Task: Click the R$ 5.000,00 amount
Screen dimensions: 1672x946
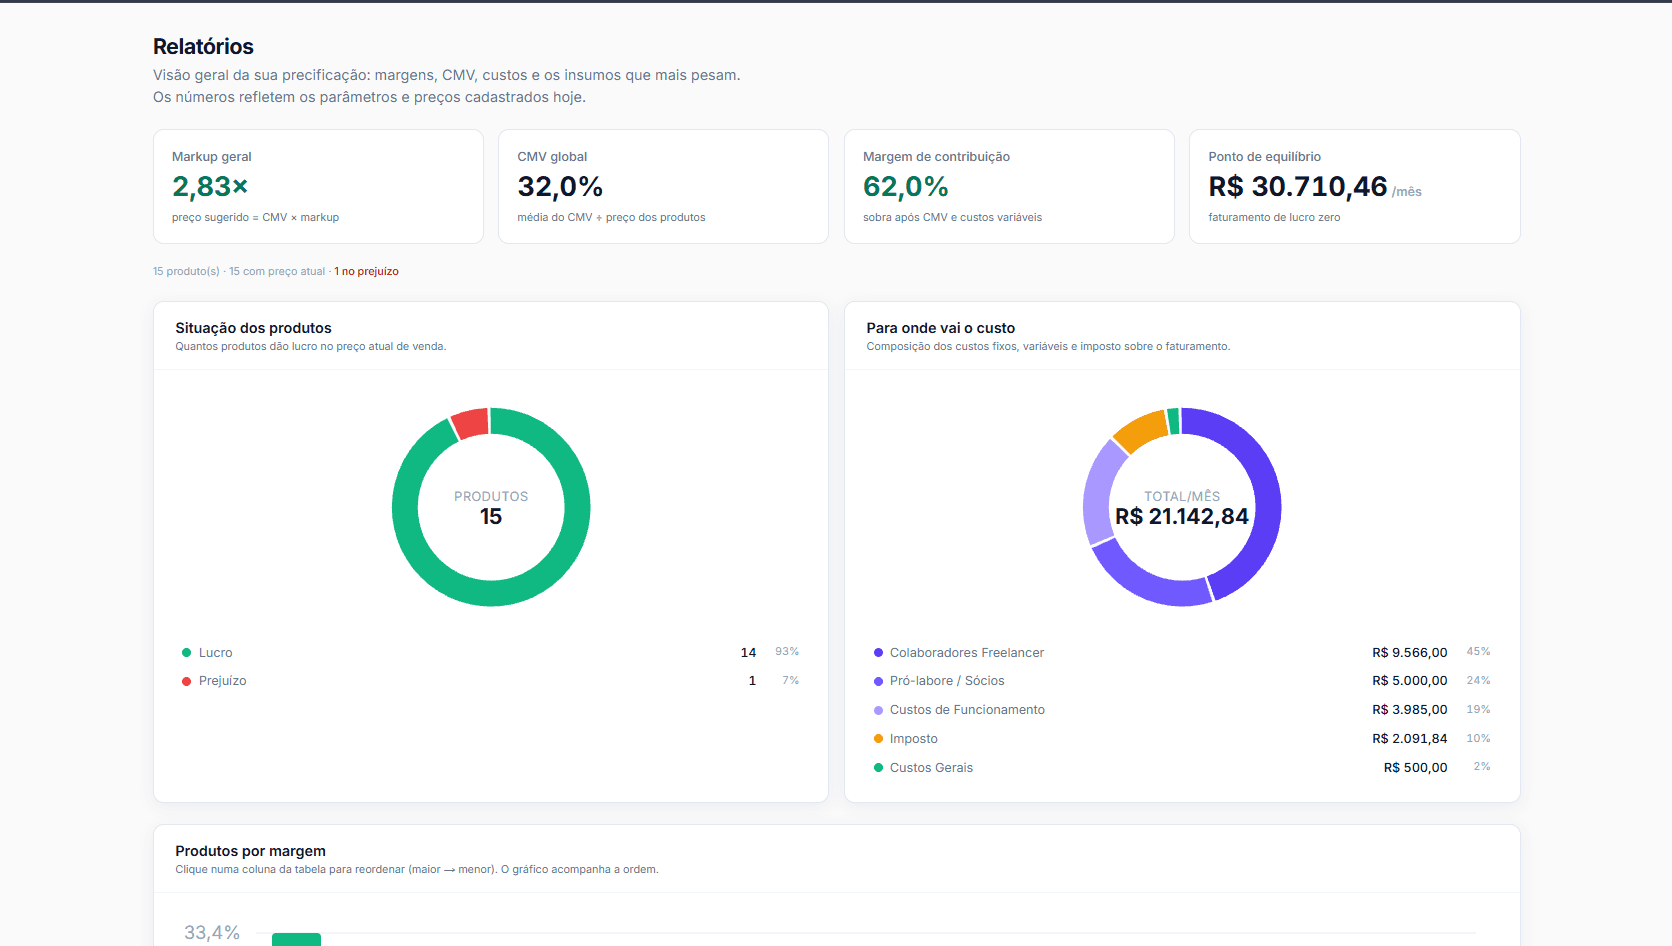Action: 1409,681
